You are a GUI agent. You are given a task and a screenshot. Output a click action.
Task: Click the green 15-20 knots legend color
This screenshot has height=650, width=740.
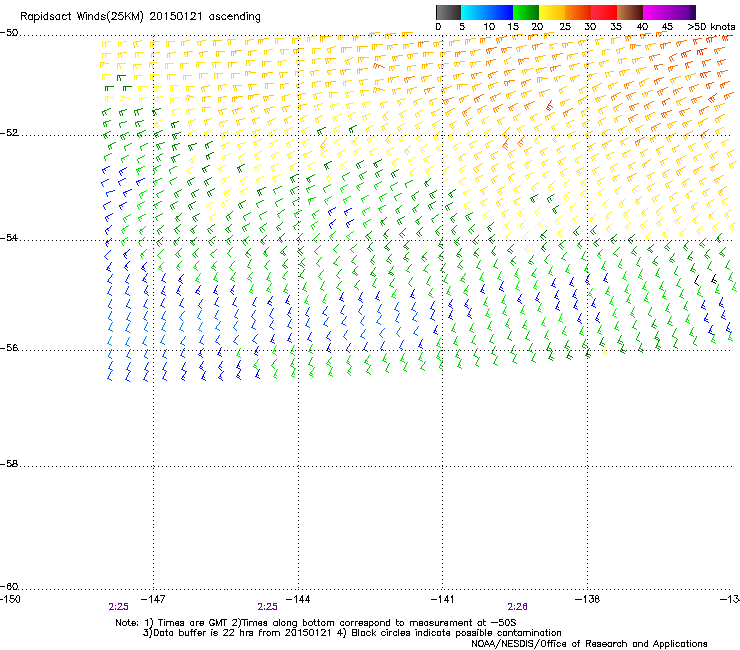coord(526,12)
